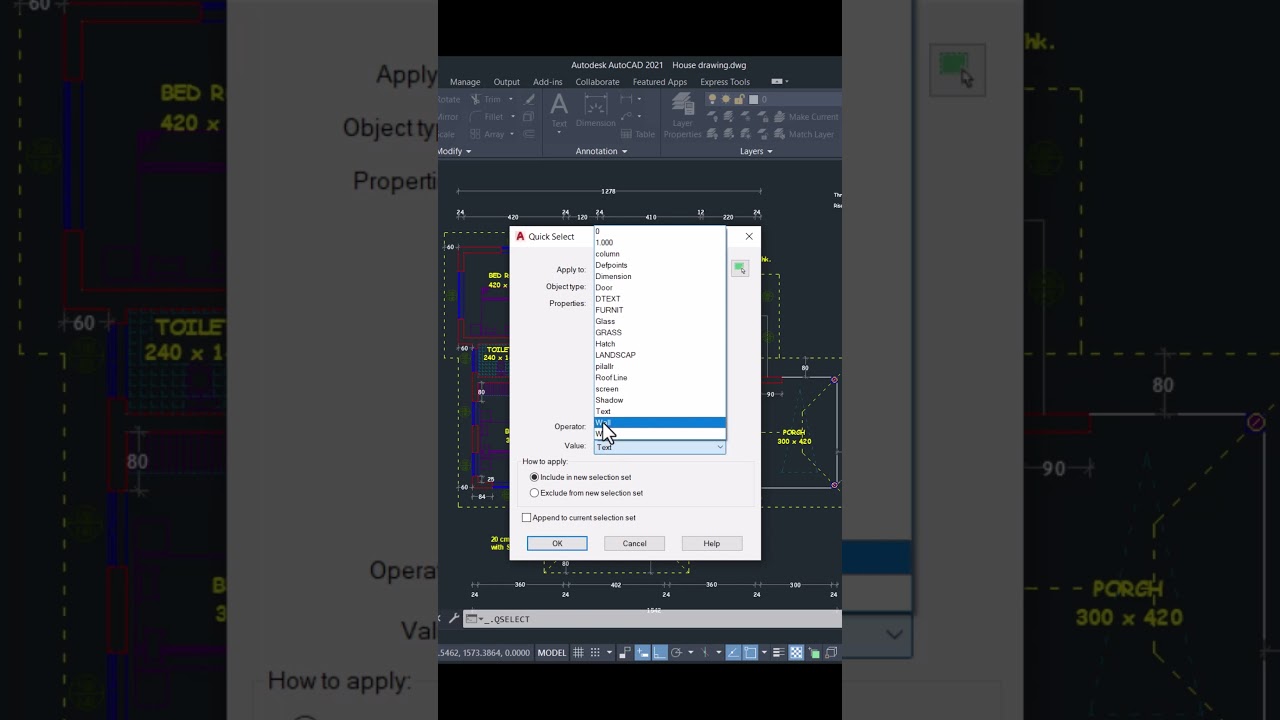This screenshot has height=720, width=1280.
Task: Open the Output ribbon tab
Action: (x=507, y=82)
